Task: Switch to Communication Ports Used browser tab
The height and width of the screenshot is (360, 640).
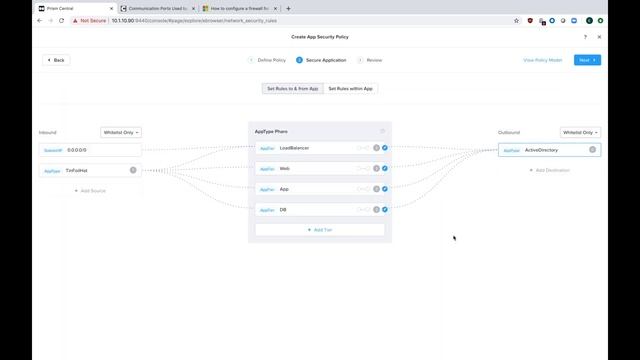Action: [158, 8]
